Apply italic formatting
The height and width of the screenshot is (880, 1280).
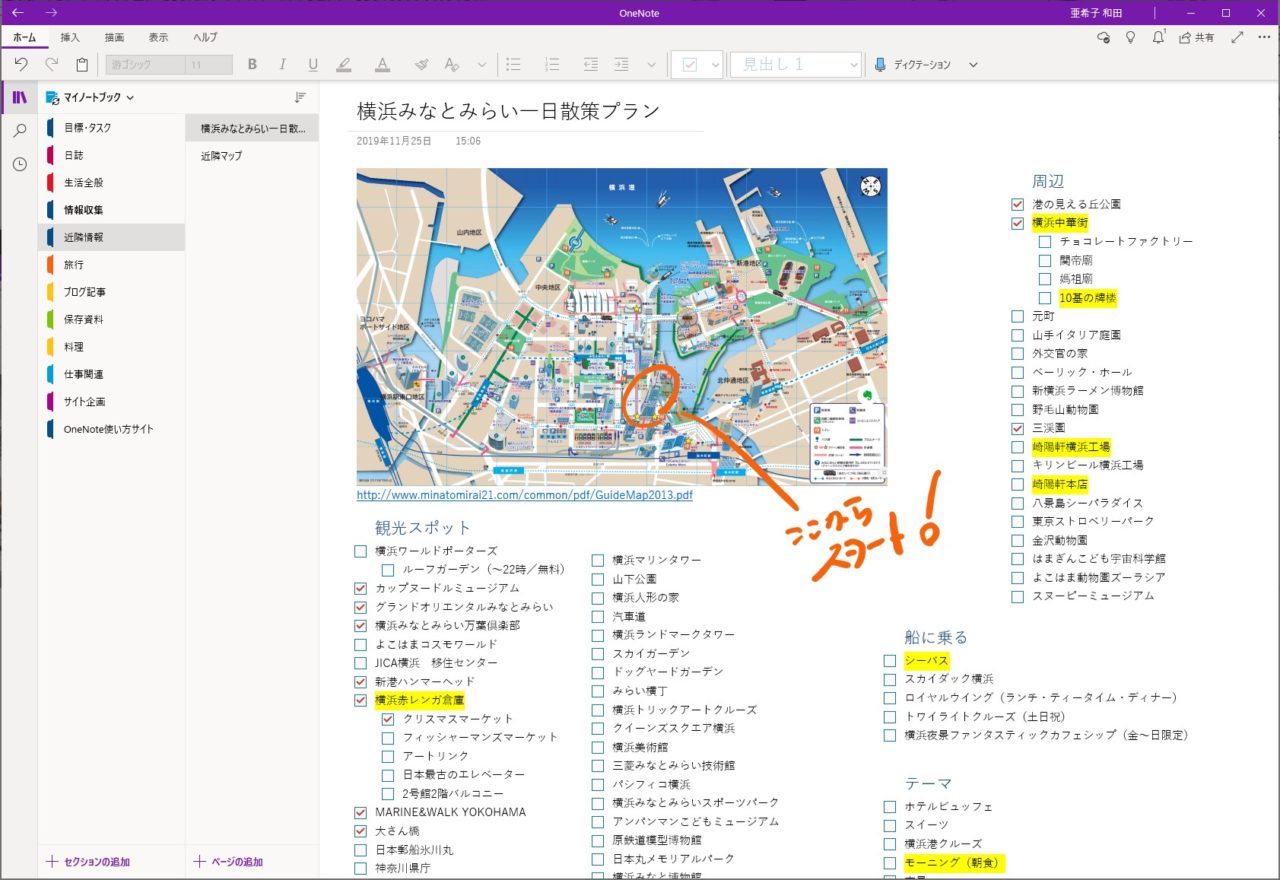[x=282, y=65]
